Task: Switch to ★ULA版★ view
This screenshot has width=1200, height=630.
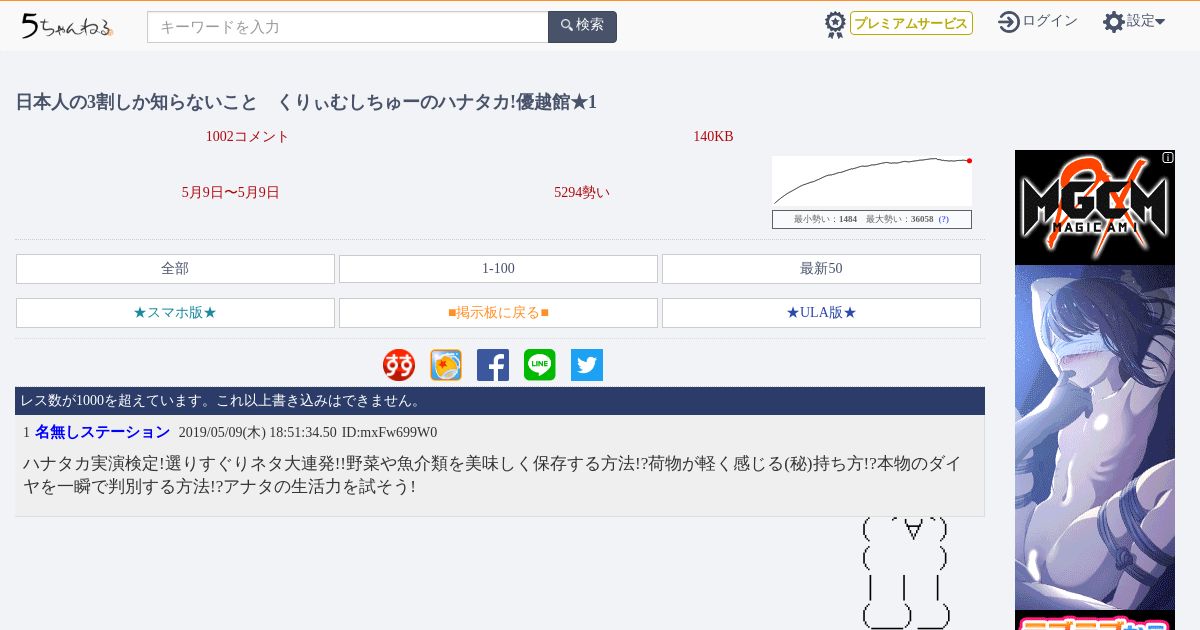Action: 821,313
